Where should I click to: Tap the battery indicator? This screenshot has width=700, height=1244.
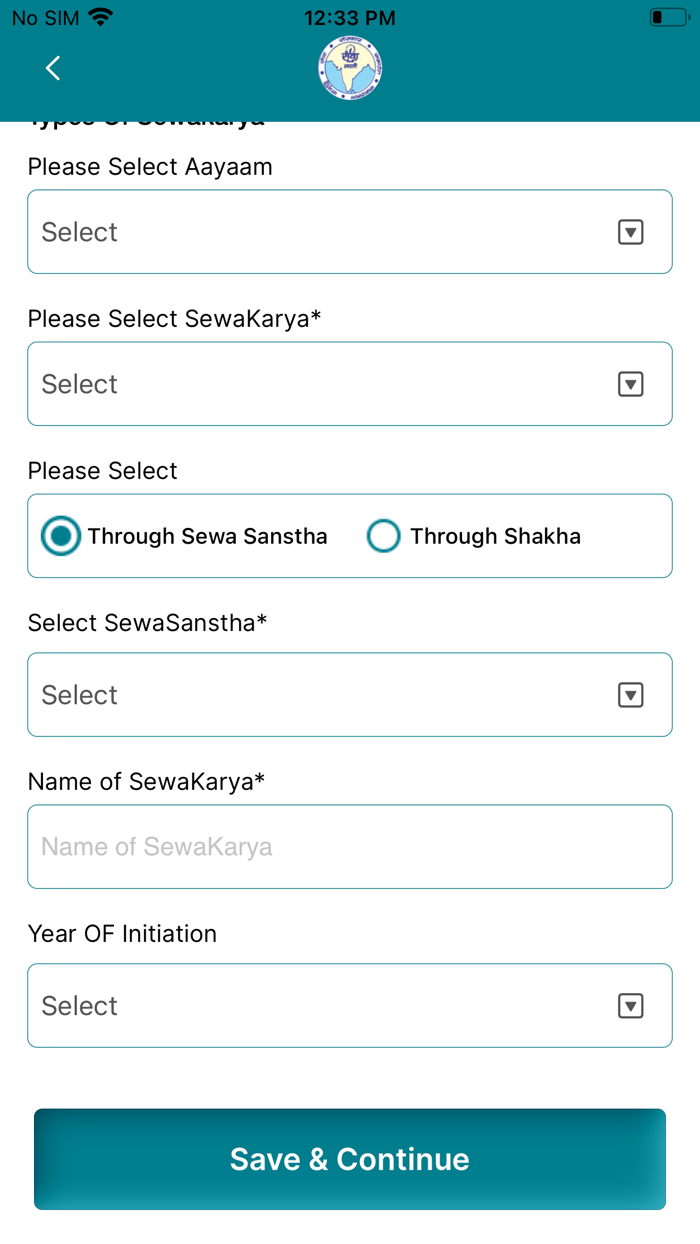click(x=669, y=16)
